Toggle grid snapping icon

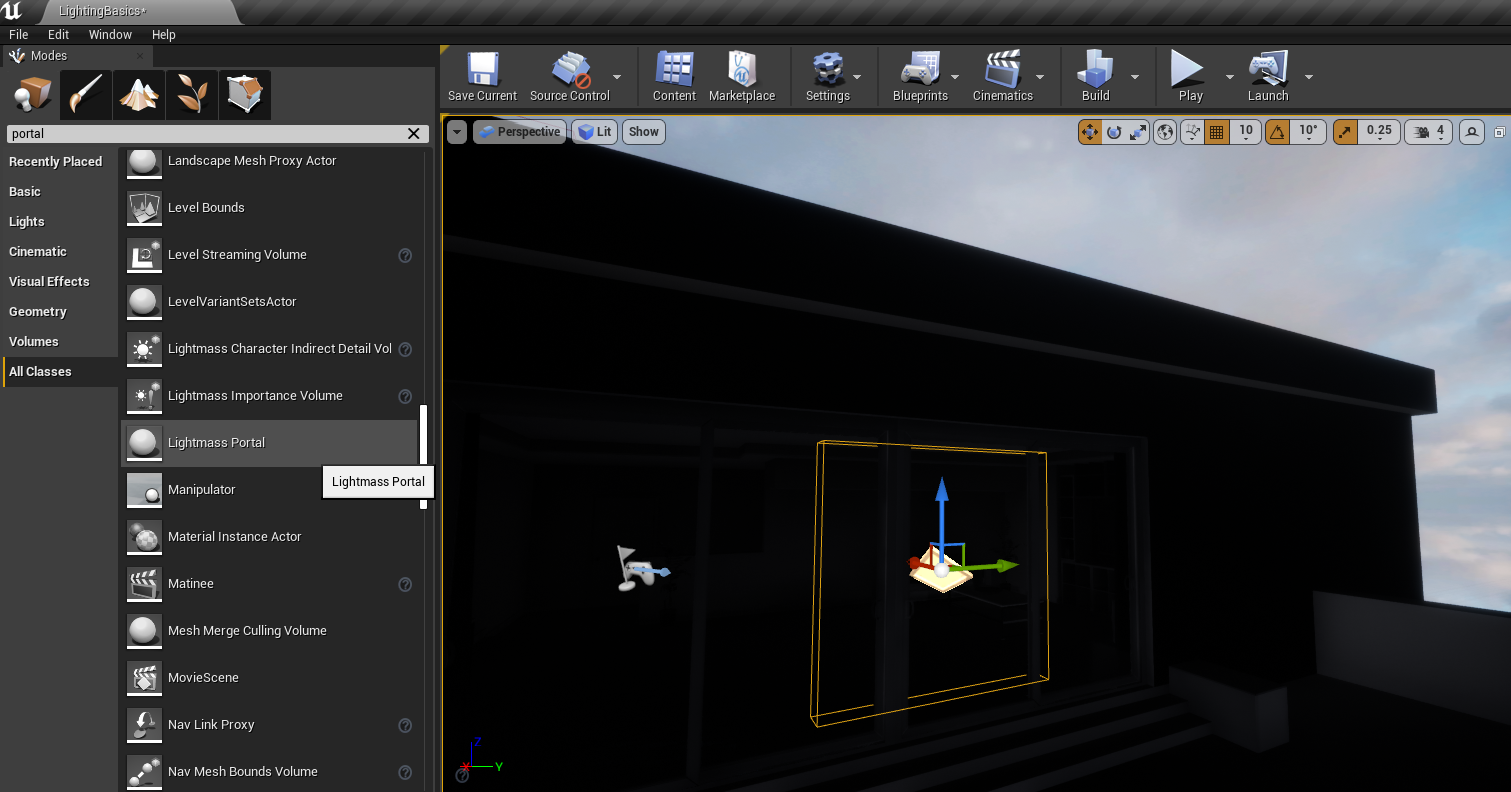click(x=1217, y=132)
